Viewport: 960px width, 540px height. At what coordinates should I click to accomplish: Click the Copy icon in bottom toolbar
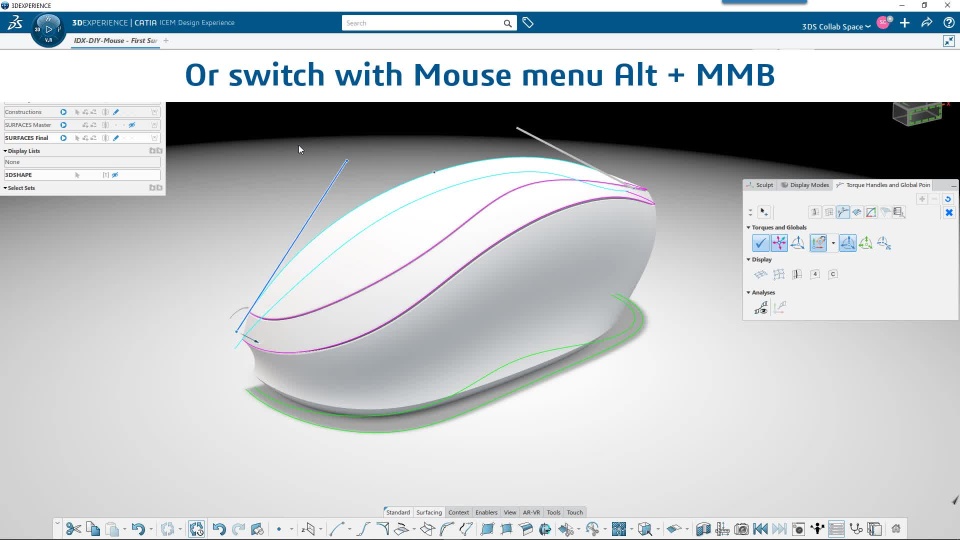point(93,528)
